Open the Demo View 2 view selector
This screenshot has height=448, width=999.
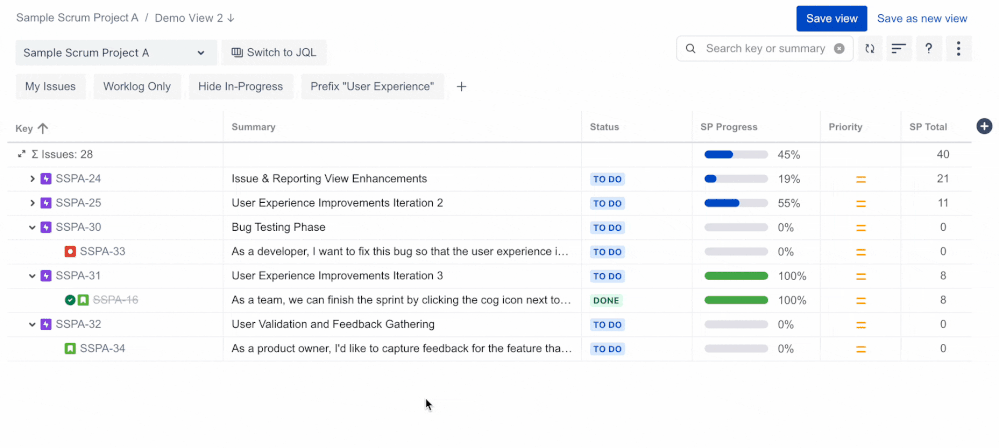[195, 18]
